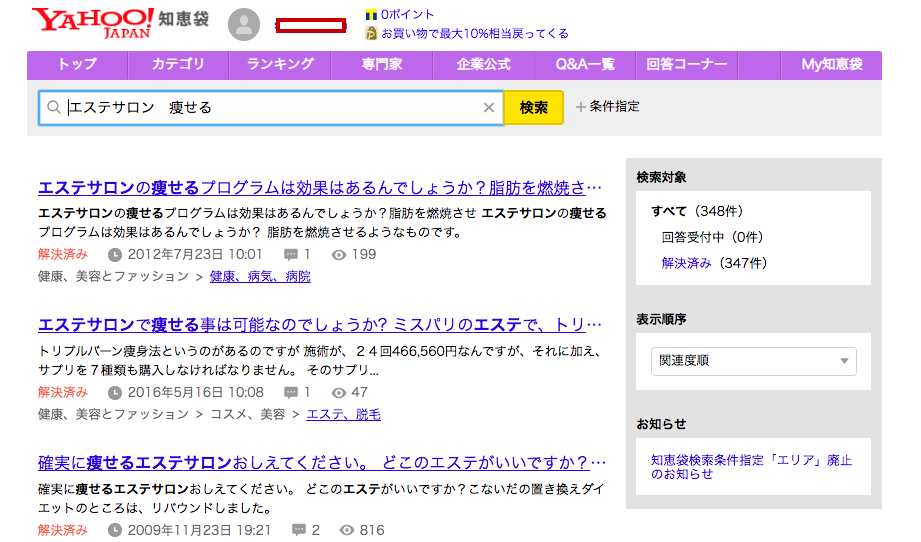Screen dimensions: 921x542
Task: Click into the search text field
Action: (270, 108)
